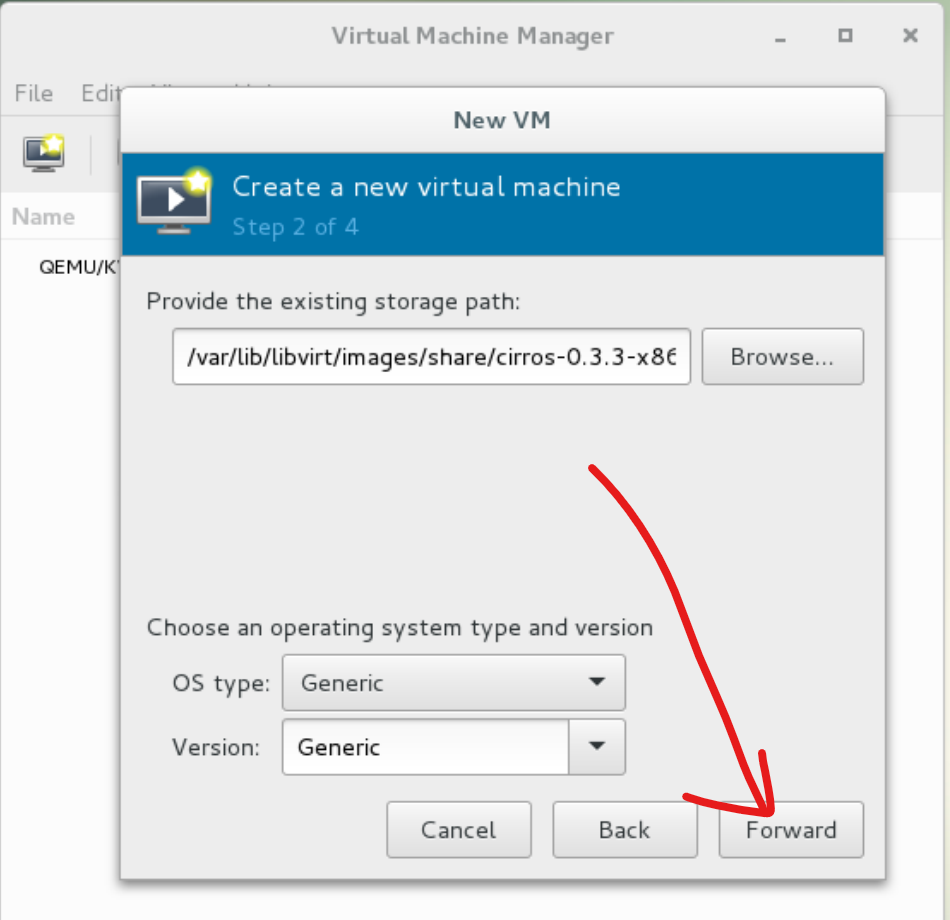
Task: Minimize the Virtual Machine Manager window
Action: click(780, 36)
